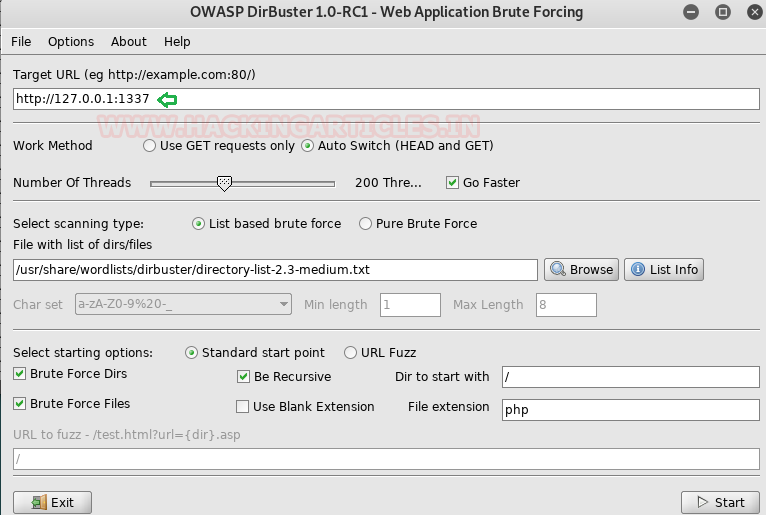Open the Options menu
Viewport: 766px width, 515px height.
71,42
